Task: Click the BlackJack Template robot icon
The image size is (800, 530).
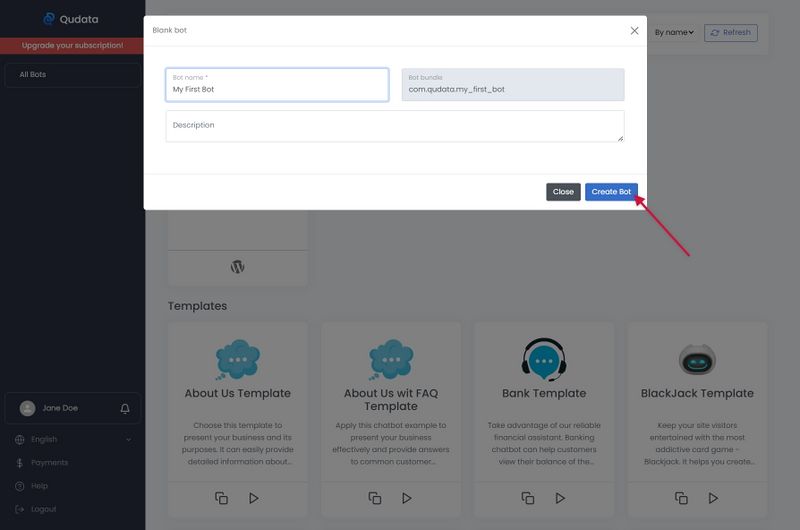Action: coord(697,359)
